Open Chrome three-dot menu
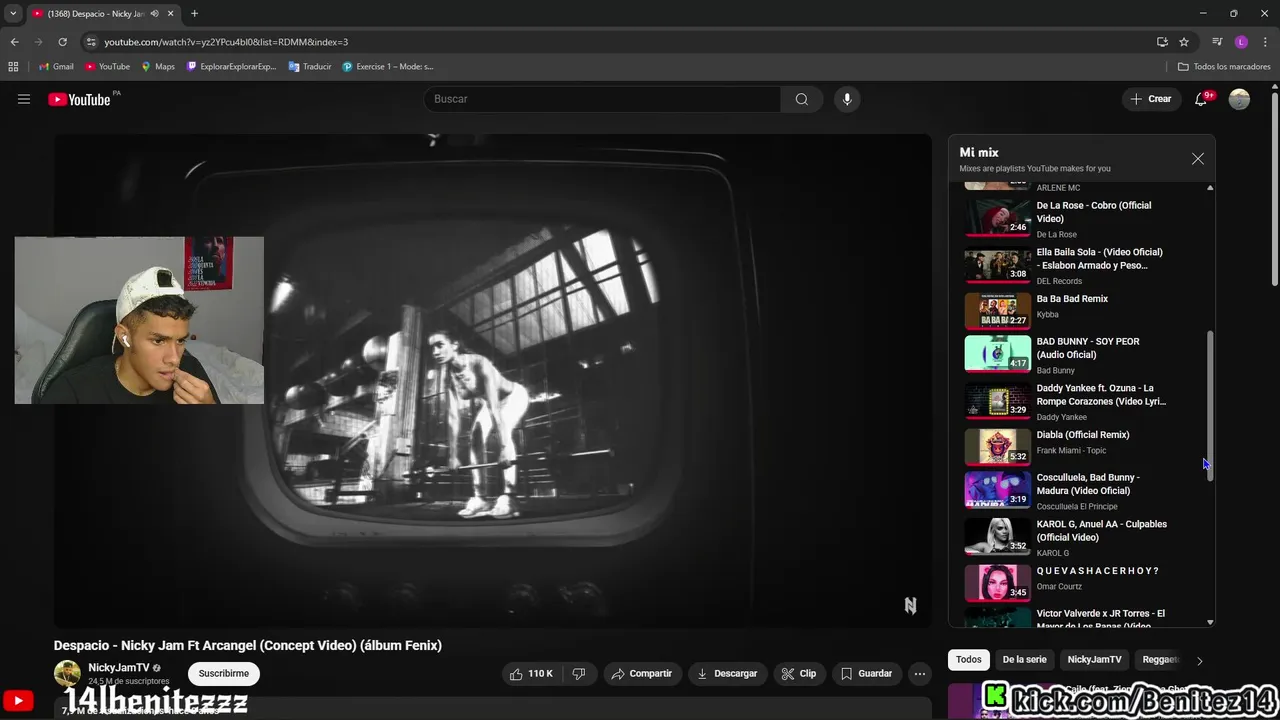 click(x=1265, y=42)
